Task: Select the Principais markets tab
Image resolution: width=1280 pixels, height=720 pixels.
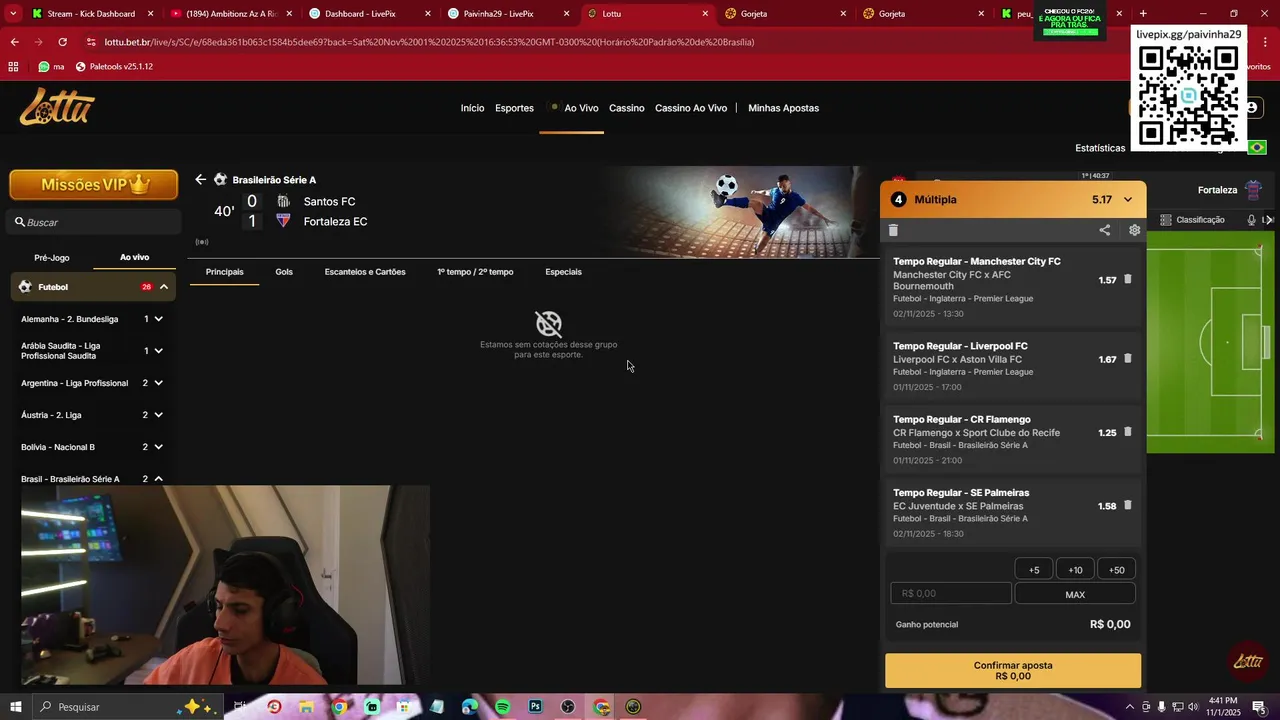Action: pyautogui.click(x=224, y=272)
